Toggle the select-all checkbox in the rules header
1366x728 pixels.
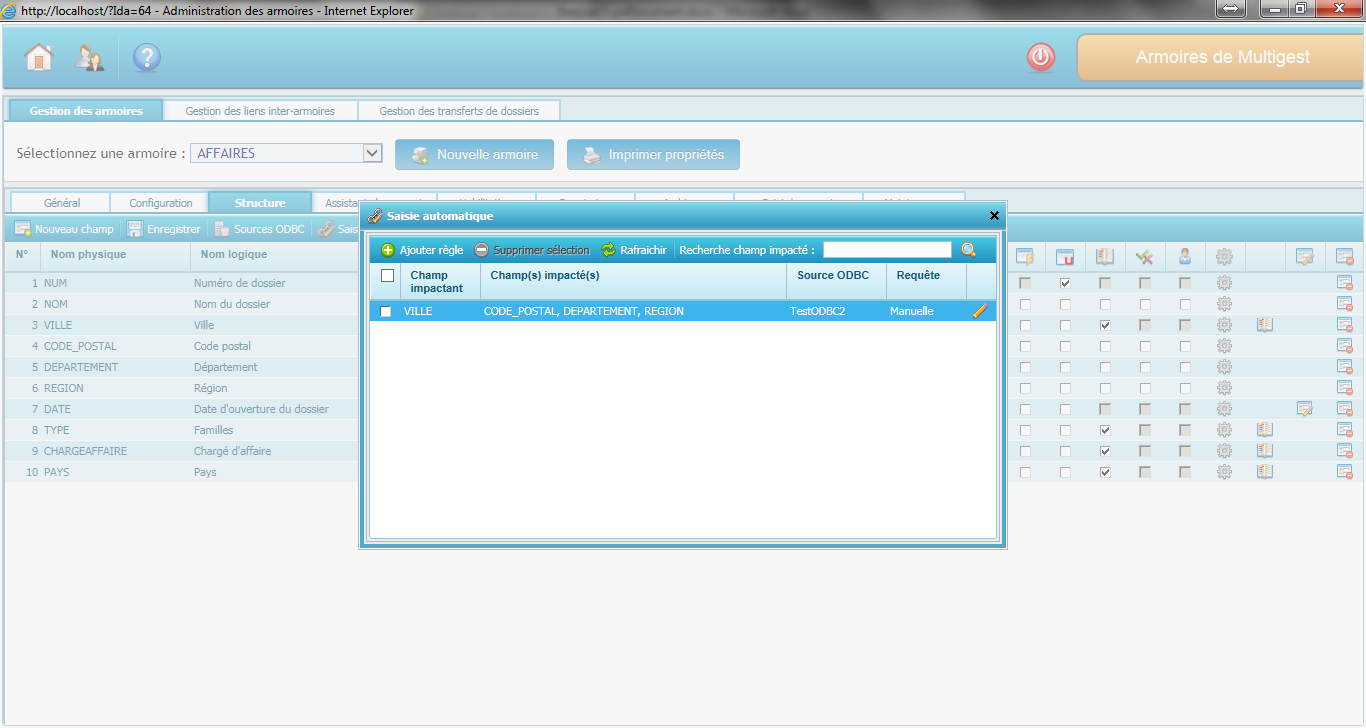click(x=388, y=276)
